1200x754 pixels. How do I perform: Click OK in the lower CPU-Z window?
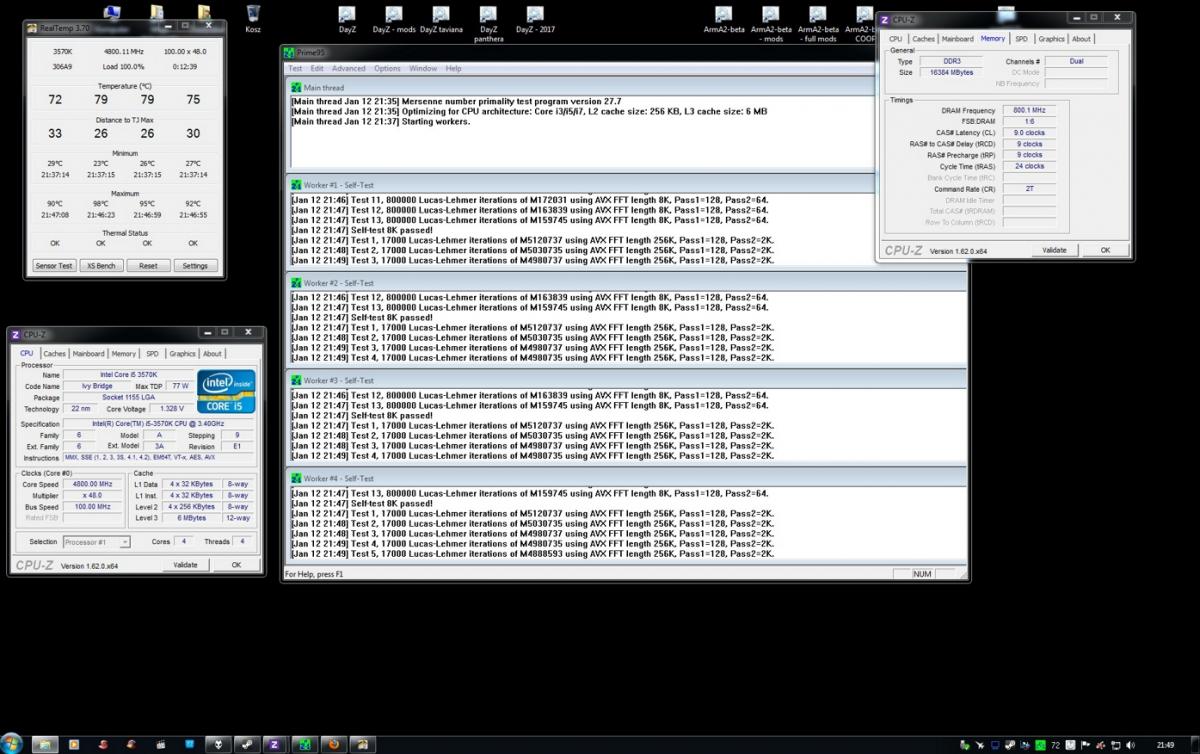(236, 565)
